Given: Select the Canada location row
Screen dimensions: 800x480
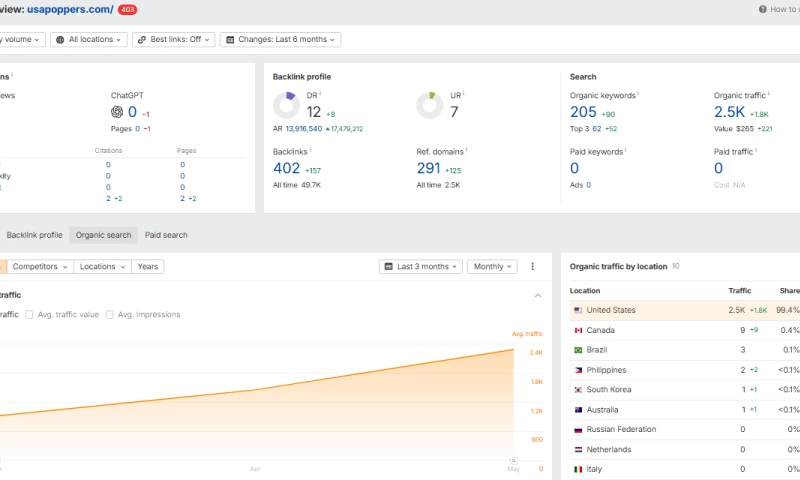Looking at the screenshot, I should click(x=685, y=331).
